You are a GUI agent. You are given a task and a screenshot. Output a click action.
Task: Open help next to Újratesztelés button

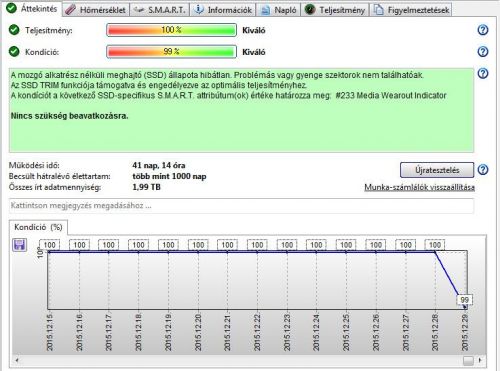pos(483,170)
